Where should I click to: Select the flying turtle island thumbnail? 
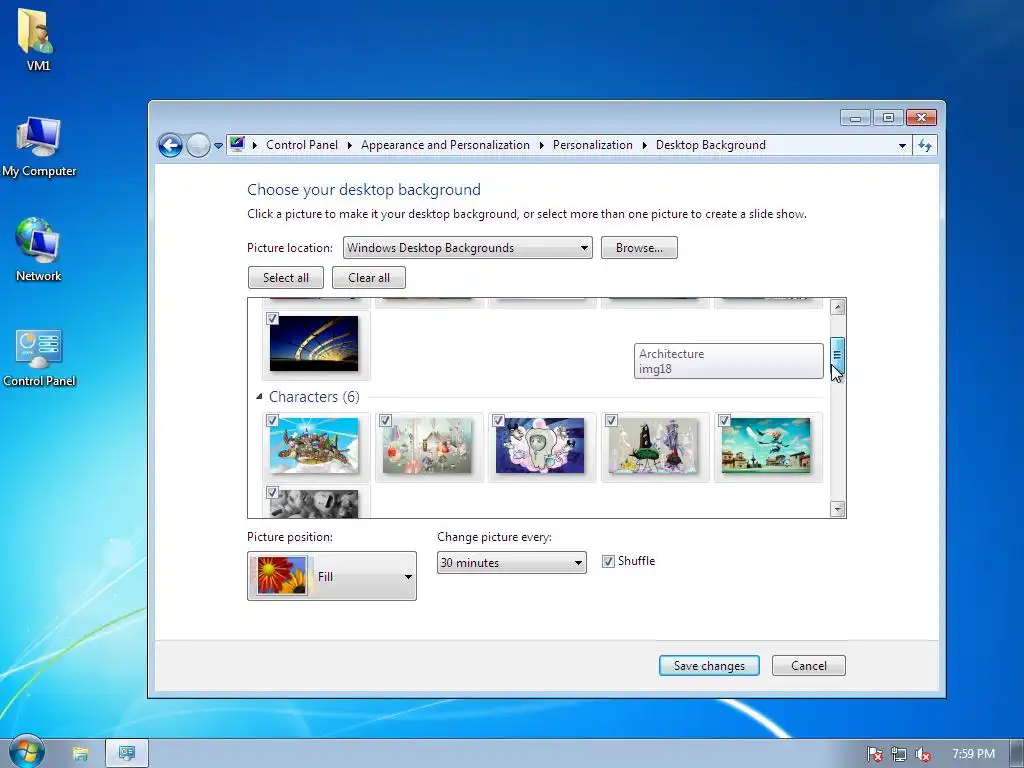click(314, 446)
